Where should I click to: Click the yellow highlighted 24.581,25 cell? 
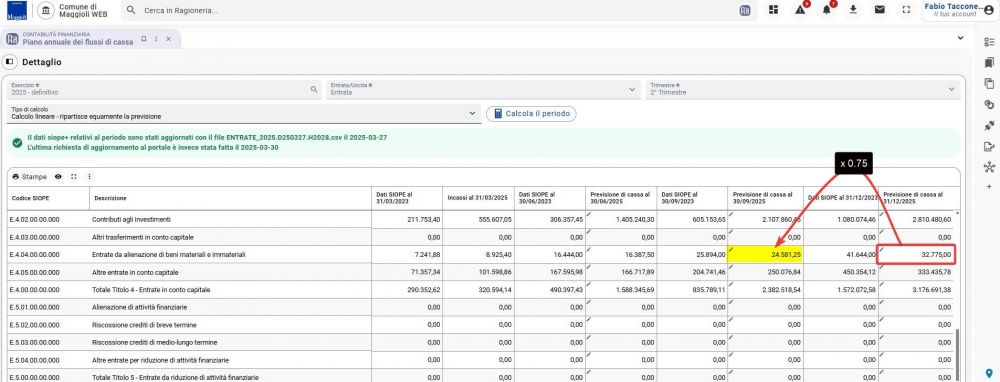(765, 254)
